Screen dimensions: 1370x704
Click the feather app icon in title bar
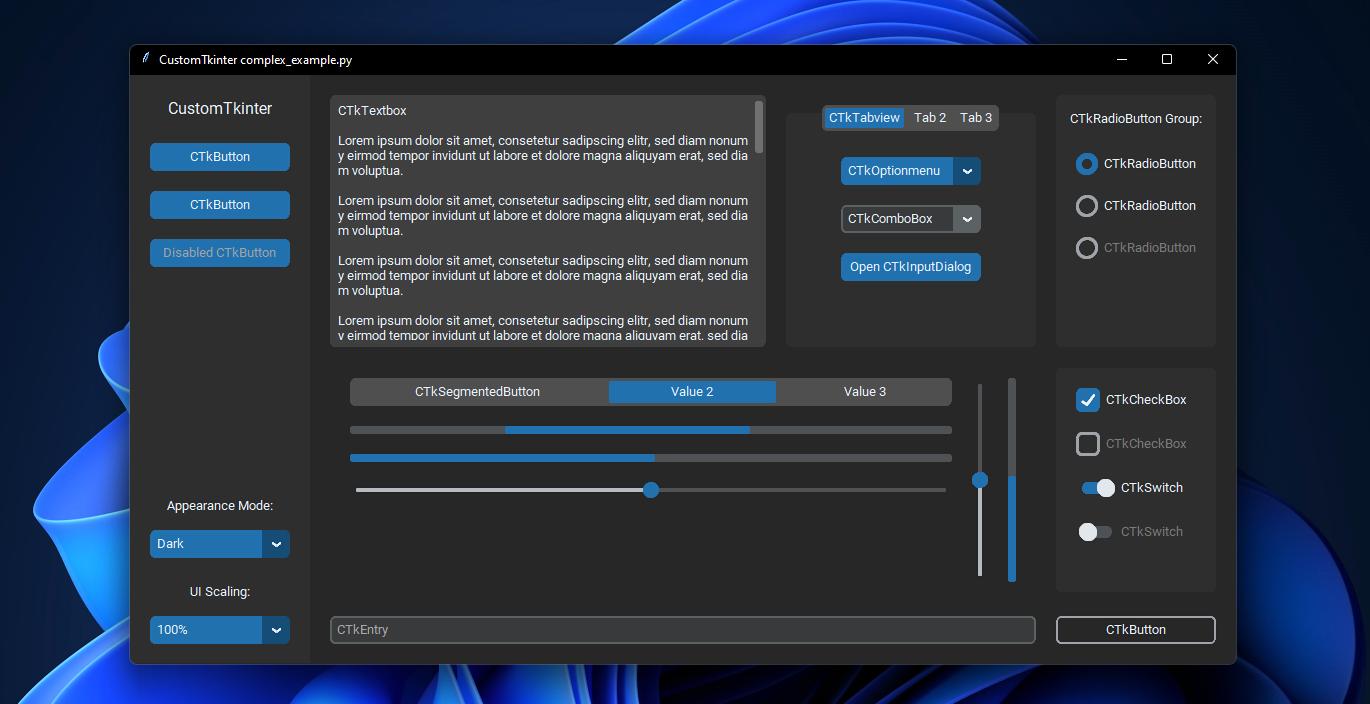pyautogui.click(x=146, y=59)
